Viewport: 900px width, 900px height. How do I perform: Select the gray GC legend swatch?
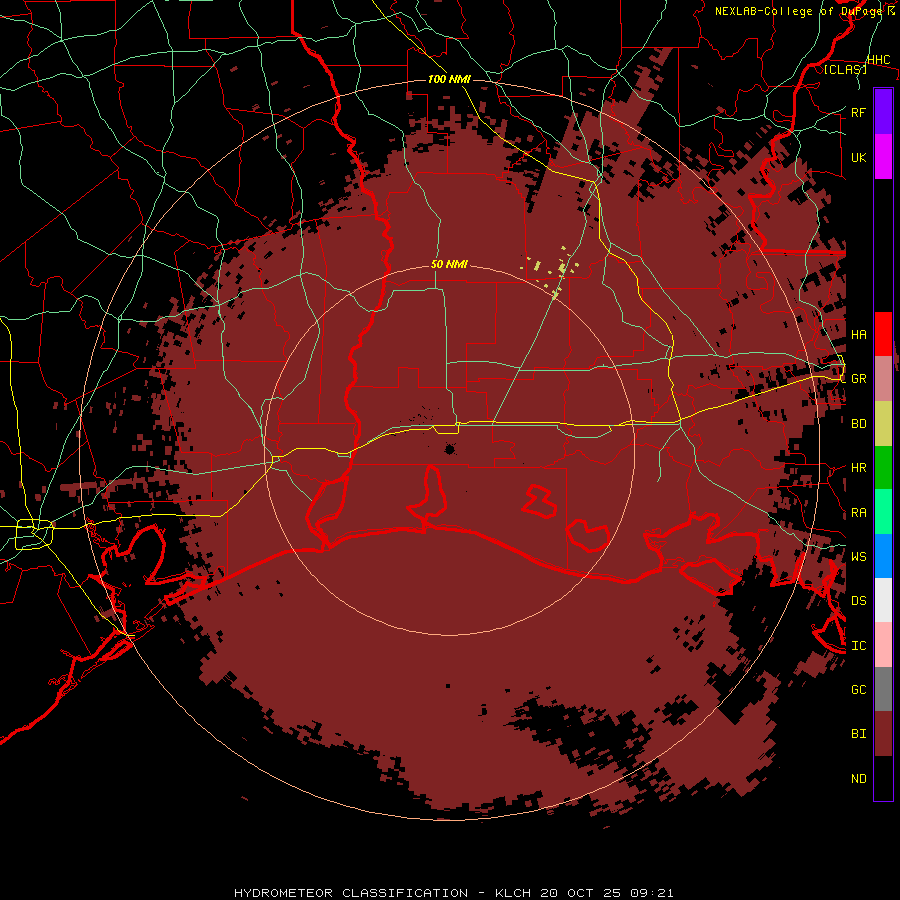(x=883, y=689)
